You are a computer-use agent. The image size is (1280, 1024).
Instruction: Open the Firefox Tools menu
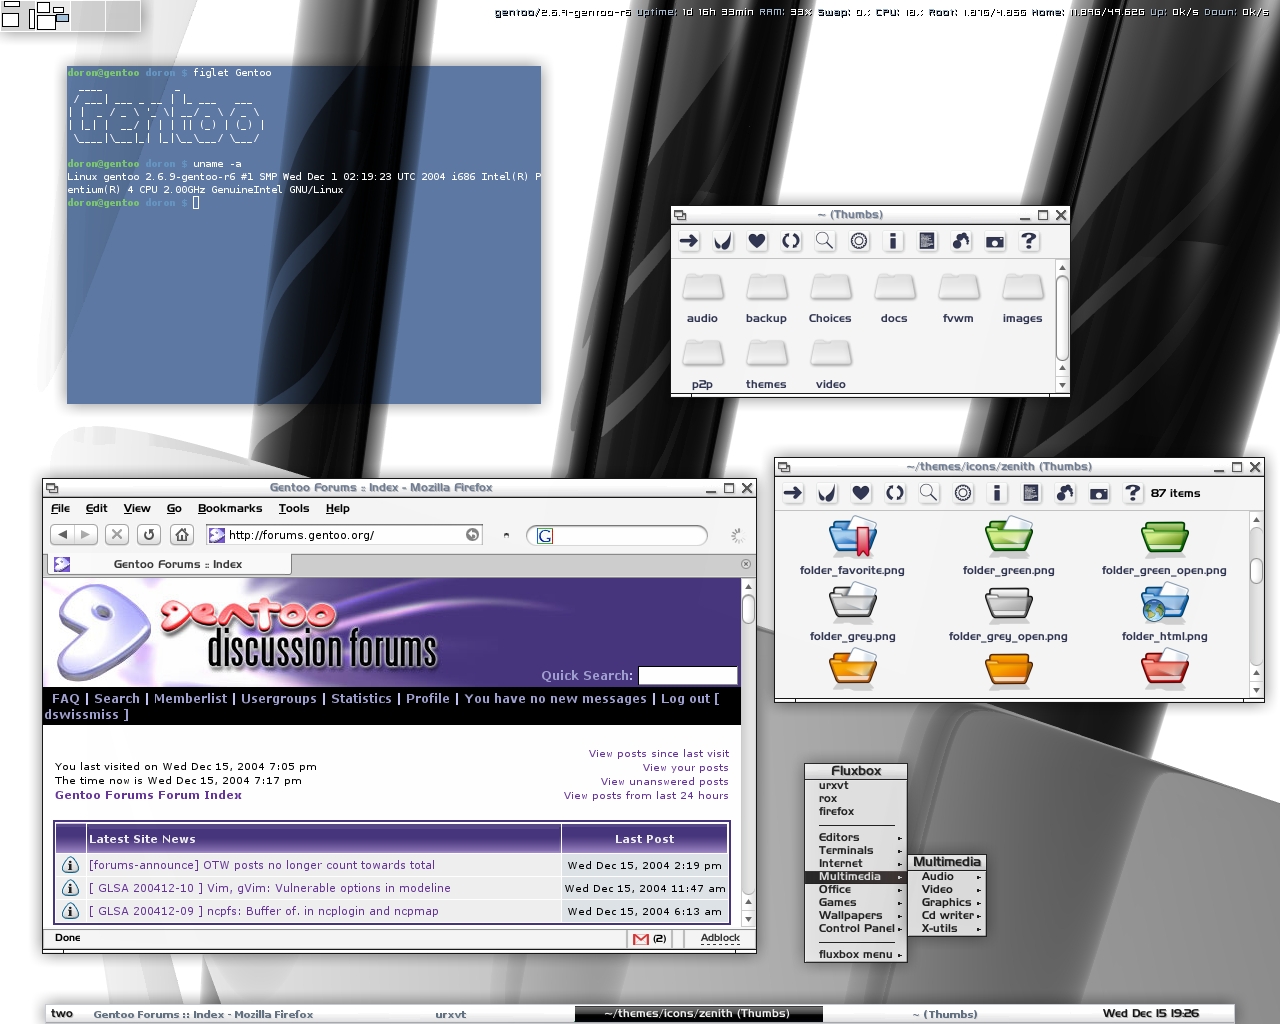click(x=294, y=508)
